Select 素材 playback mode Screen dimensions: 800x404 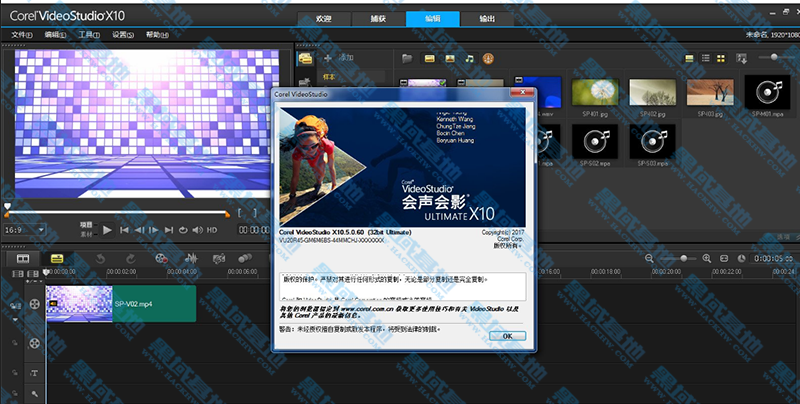pyautogui.click(x=86, y=235)
